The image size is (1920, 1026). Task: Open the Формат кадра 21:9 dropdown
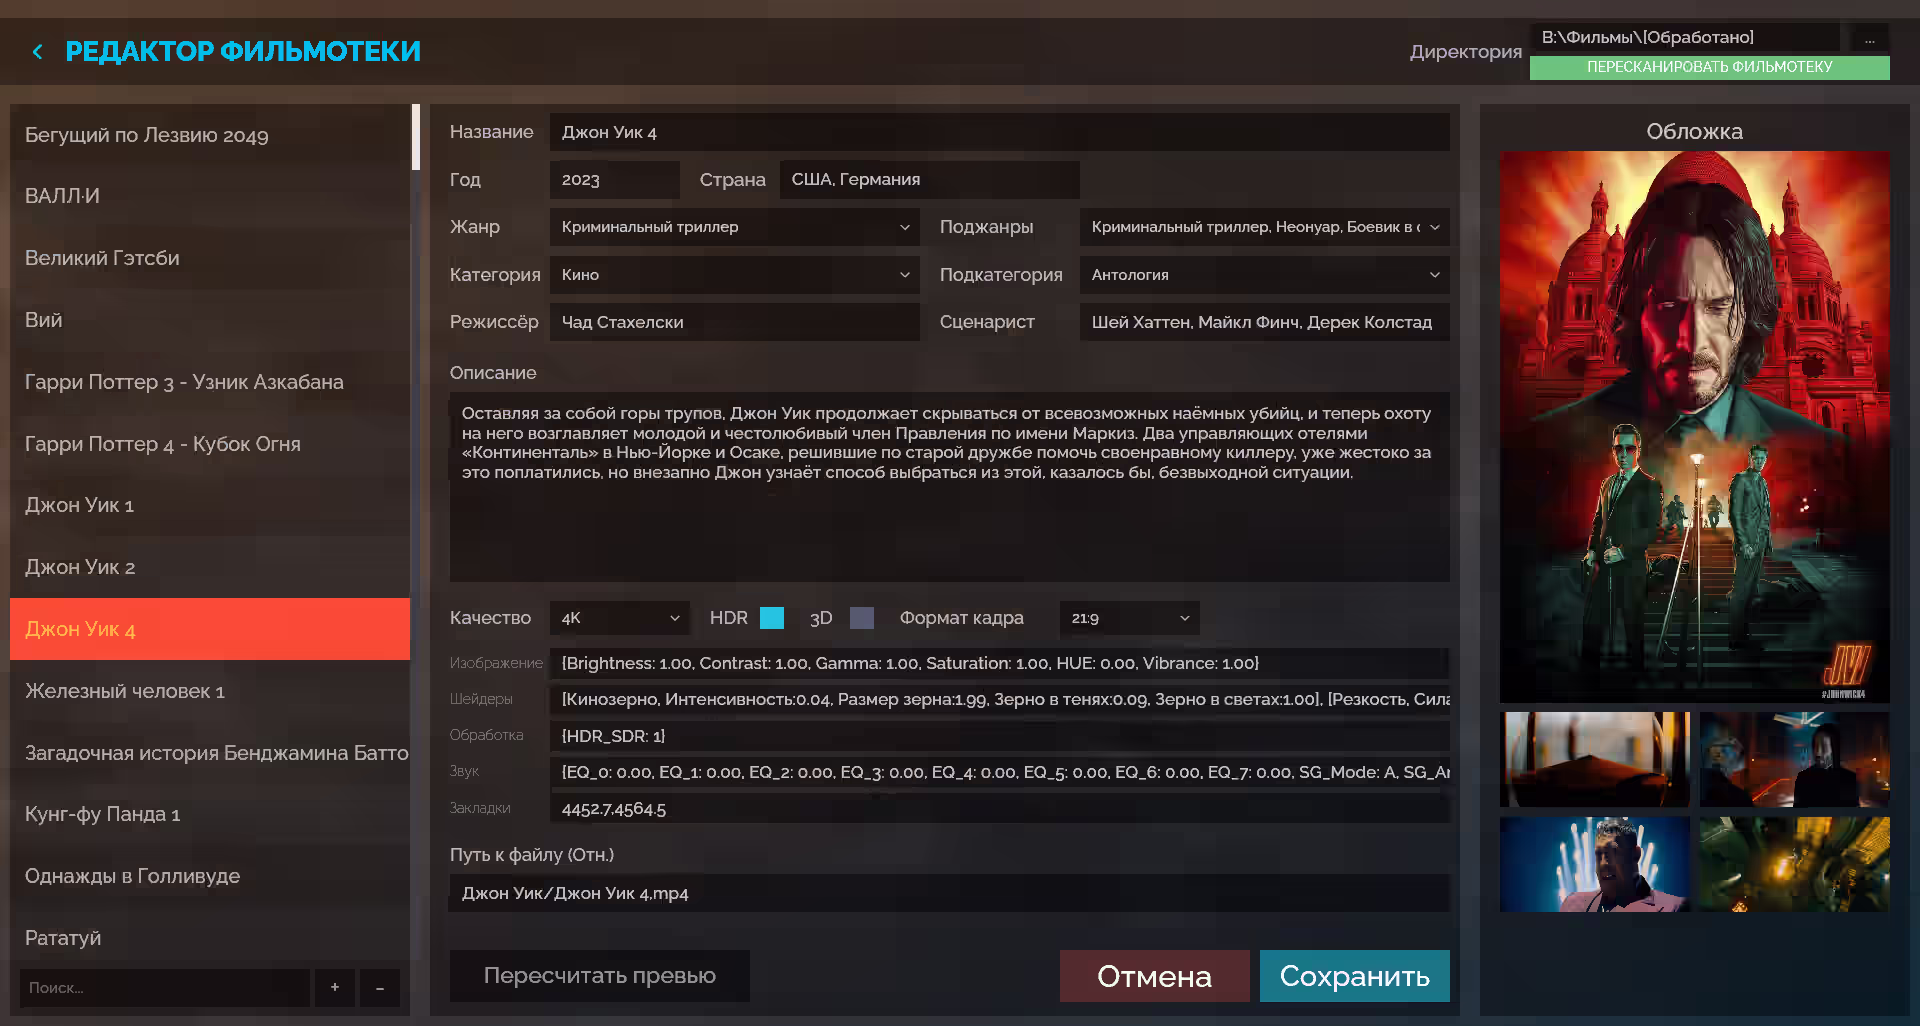click(x=1130, y=618)
